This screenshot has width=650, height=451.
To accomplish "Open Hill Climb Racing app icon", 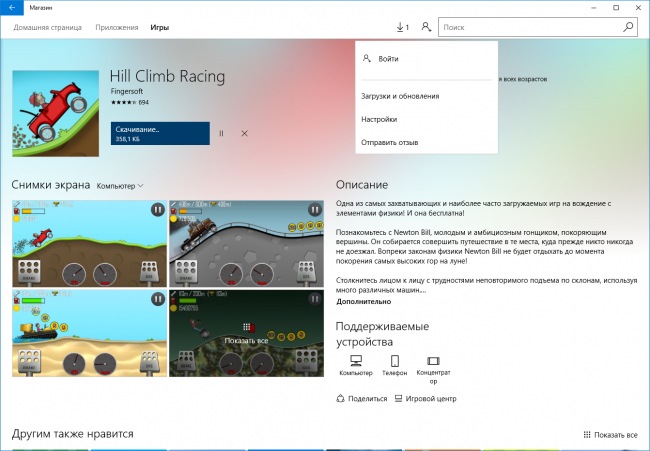I will coord(56,114).
